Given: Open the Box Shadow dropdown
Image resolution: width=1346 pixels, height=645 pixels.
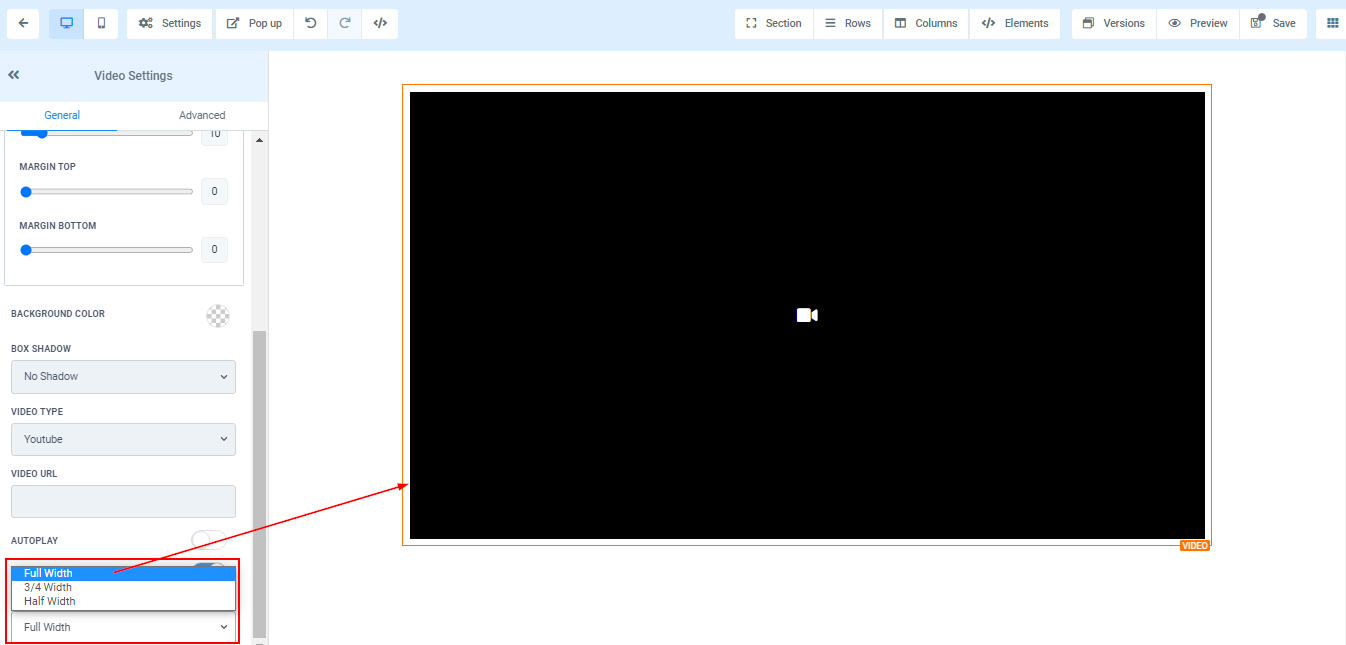Looking at the screenshot, I should (123, 377).
